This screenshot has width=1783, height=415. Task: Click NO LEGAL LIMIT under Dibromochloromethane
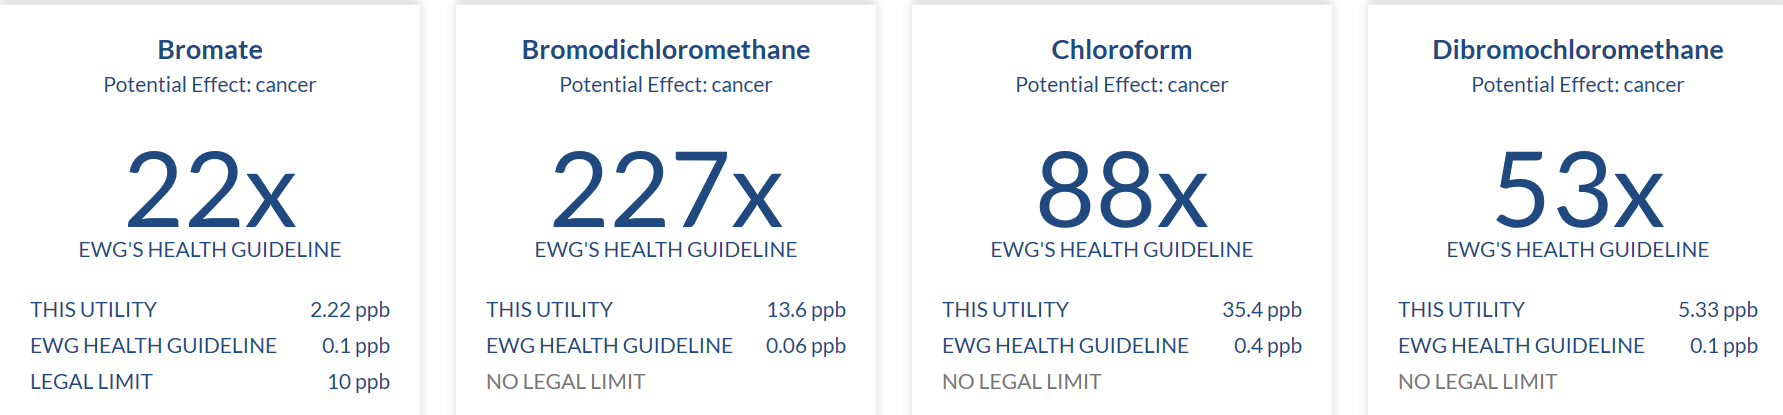click(x=1477, y=382)
